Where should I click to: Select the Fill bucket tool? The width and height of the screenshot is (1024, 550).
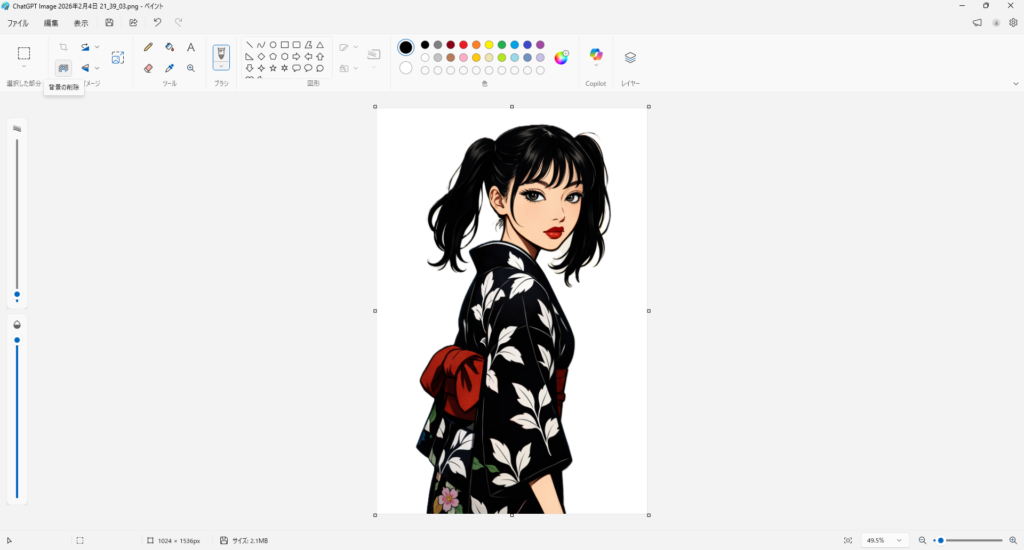169,47
